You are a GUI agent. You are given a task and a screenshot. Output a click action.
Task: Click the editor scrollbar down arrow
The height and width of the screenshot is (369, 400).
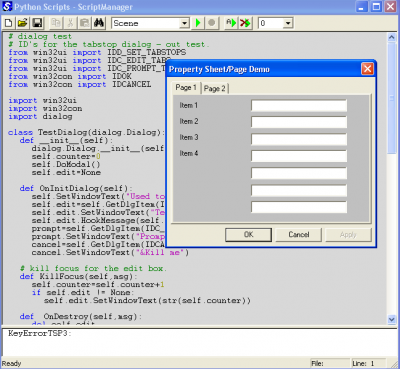pos(392,319)
